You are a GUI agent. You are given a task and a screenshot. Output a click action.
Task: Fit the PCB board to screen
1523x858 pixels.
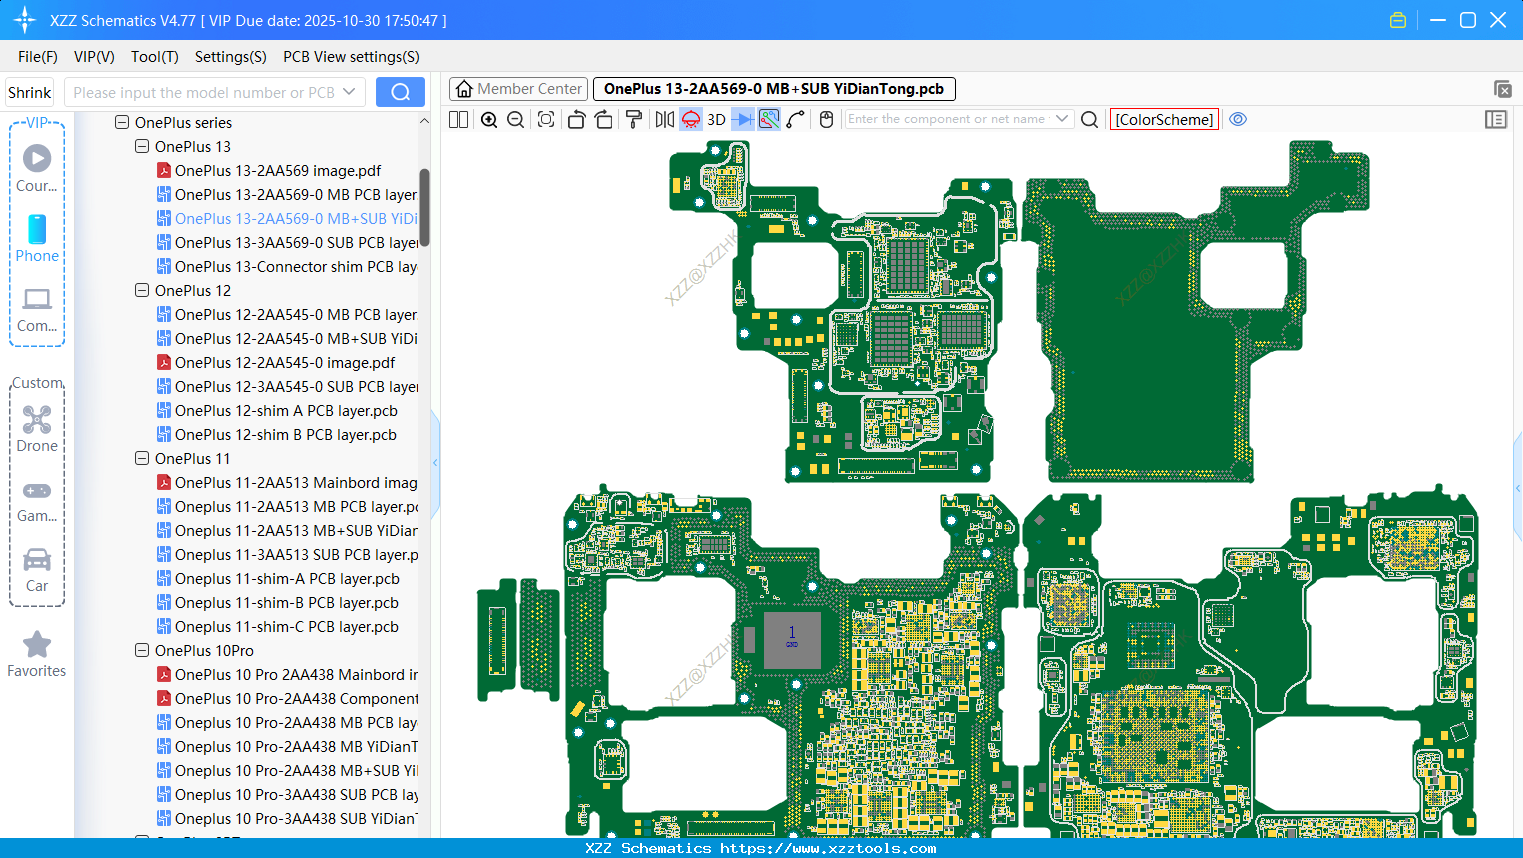(x=546, y=120)
